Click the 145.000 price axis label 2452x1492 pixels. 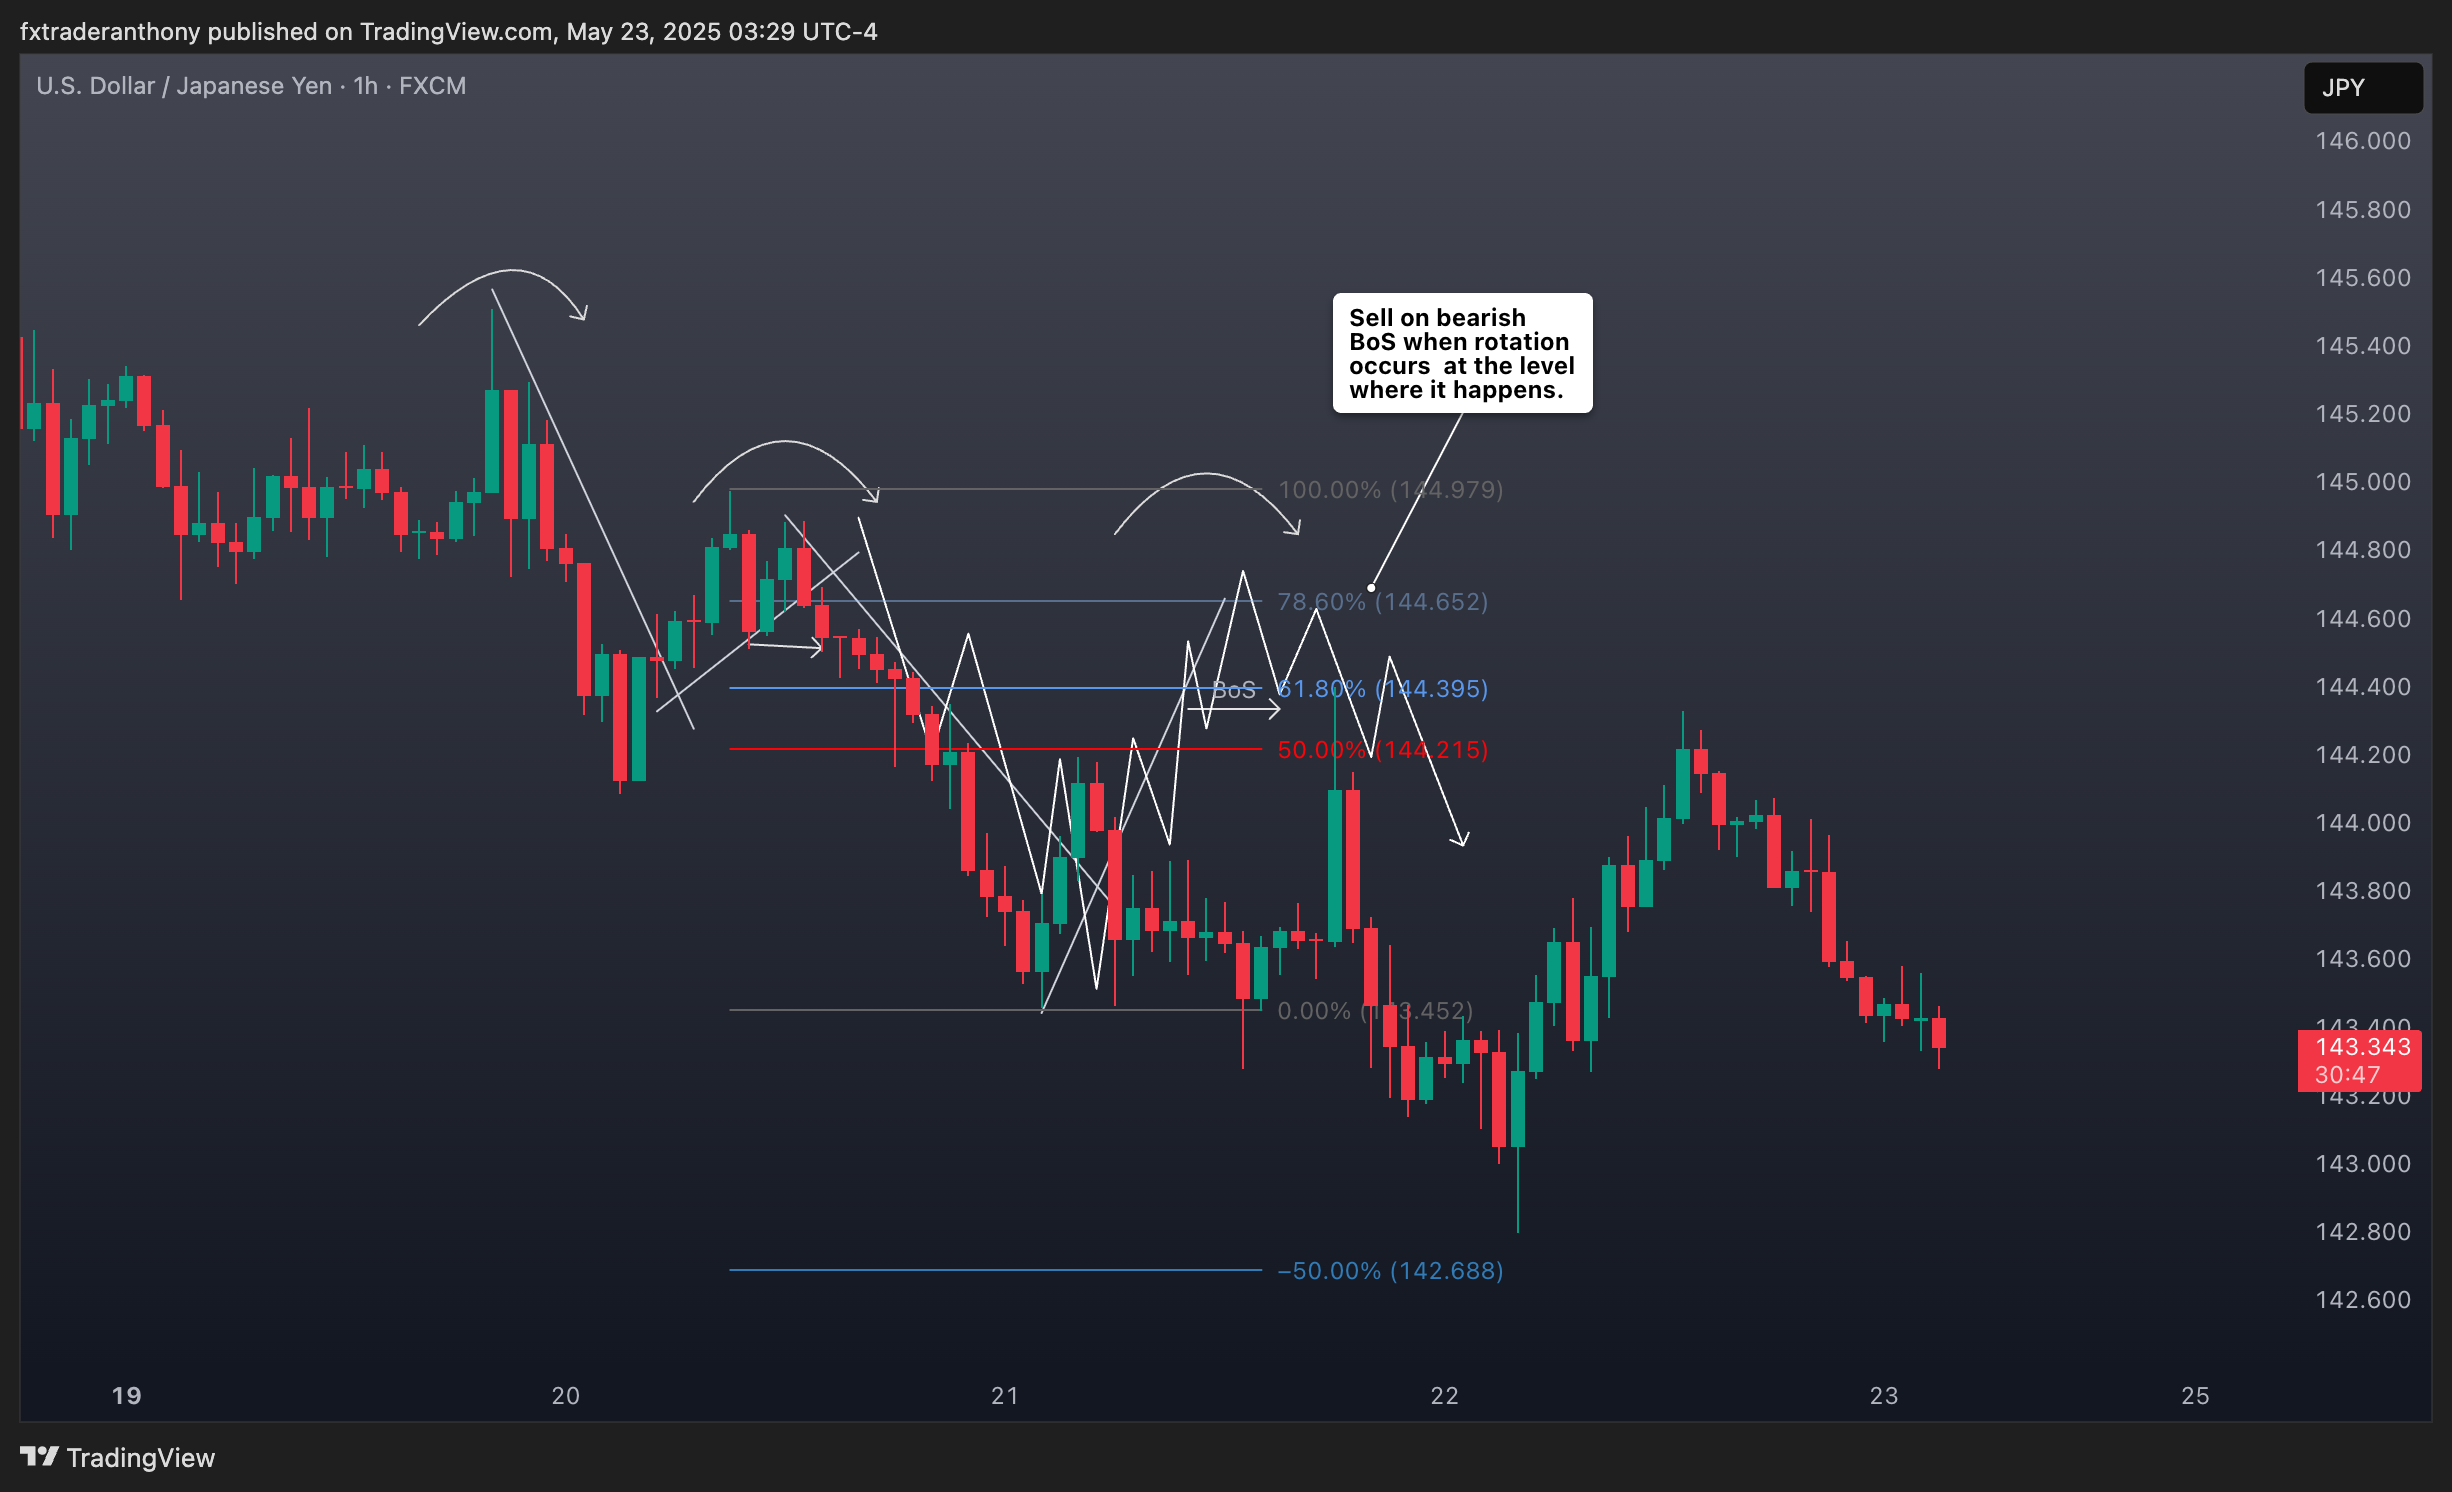(x=2363, y=482)
